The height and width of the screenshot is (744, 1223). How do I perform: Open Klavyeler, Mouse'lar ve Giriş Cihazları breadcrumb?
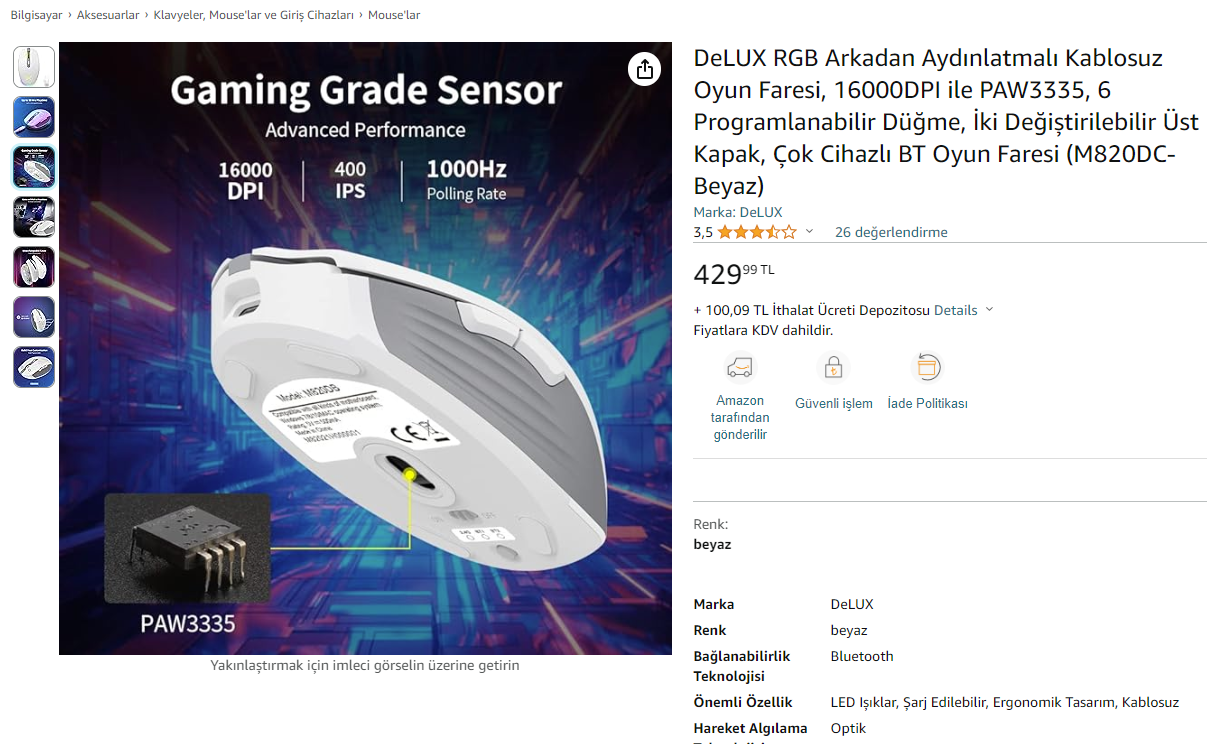pos(253,15)
